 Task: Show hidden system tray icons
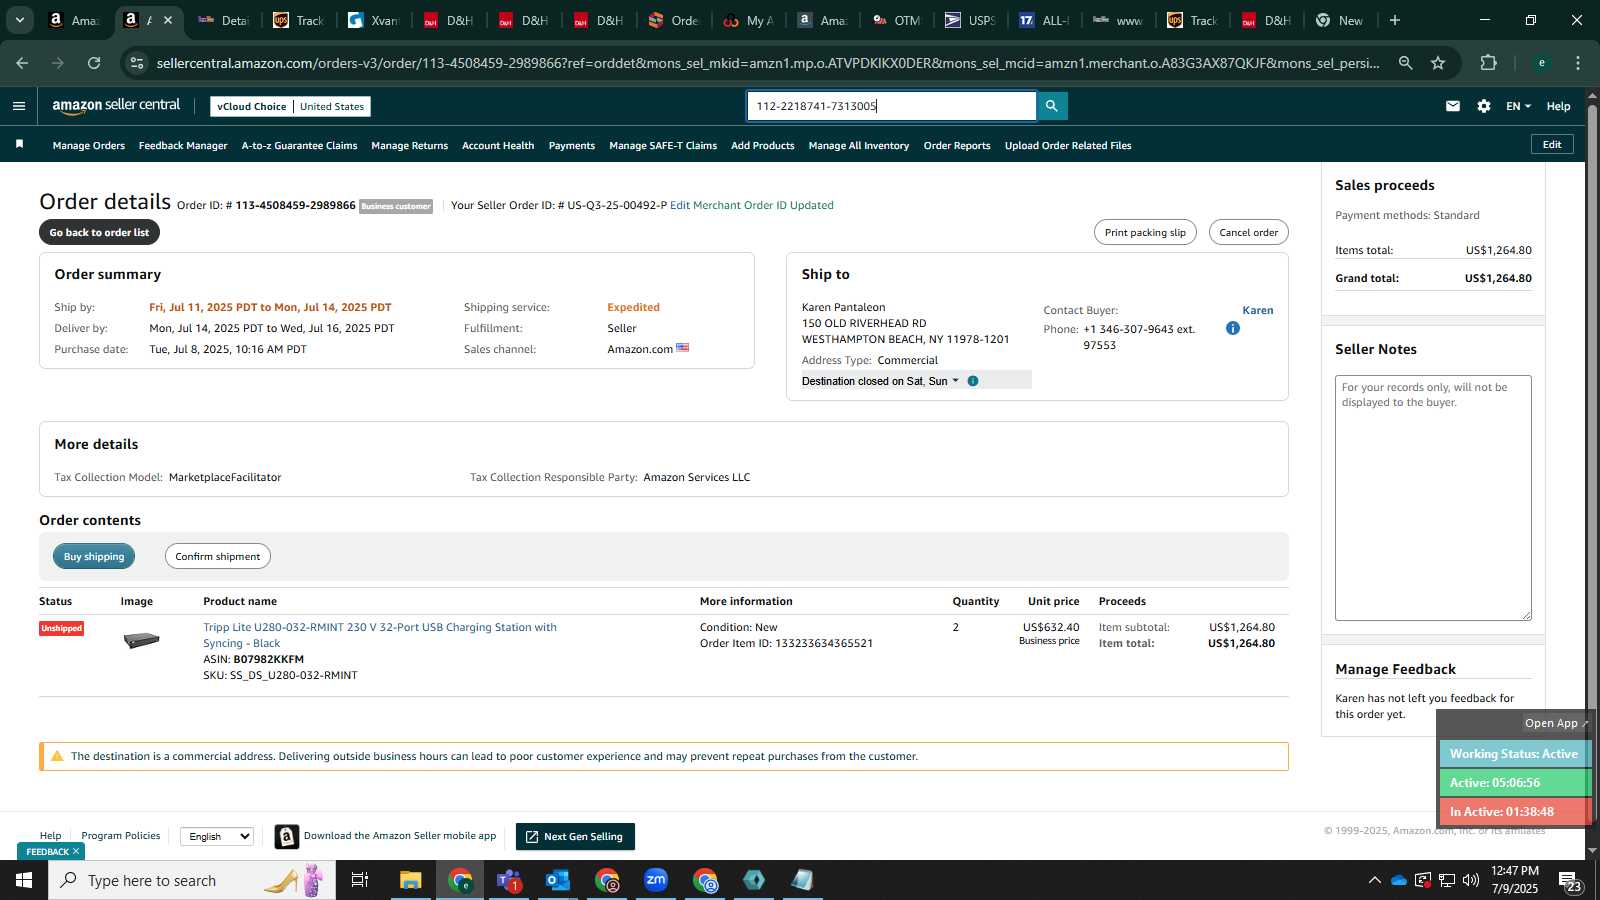pyautogui.click(x=1375, y=880)
